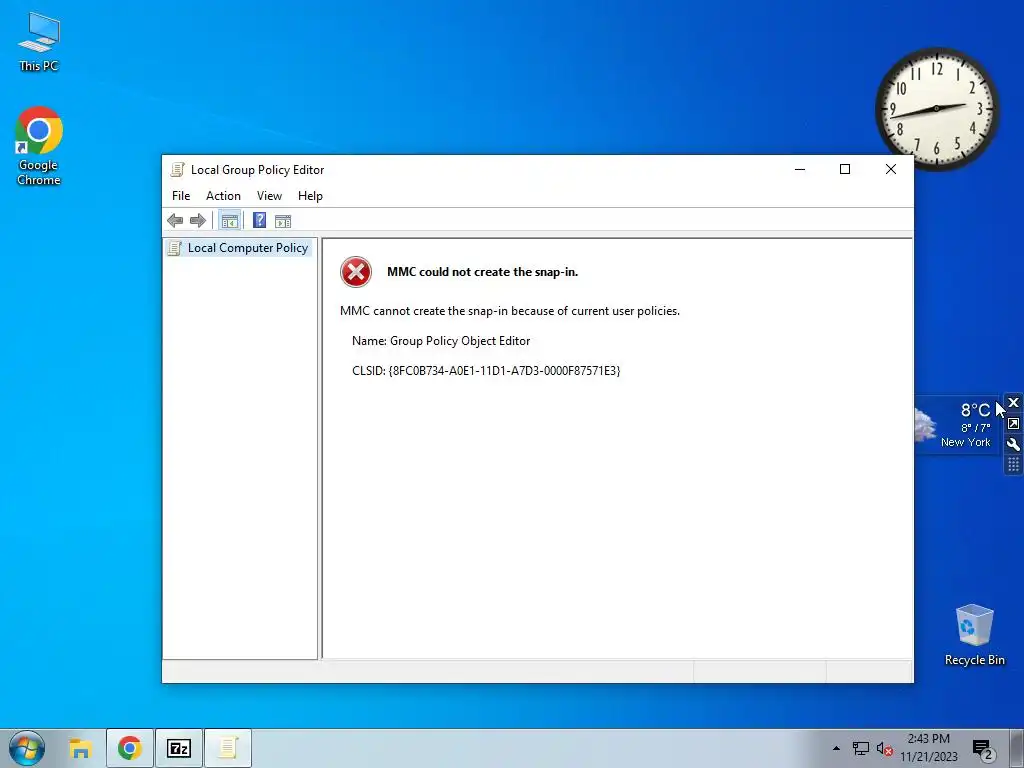Screen dimensions: 1024x768
Task: Maximize the Local Group Policy Editor window
Action: click(x=845, y=169)
